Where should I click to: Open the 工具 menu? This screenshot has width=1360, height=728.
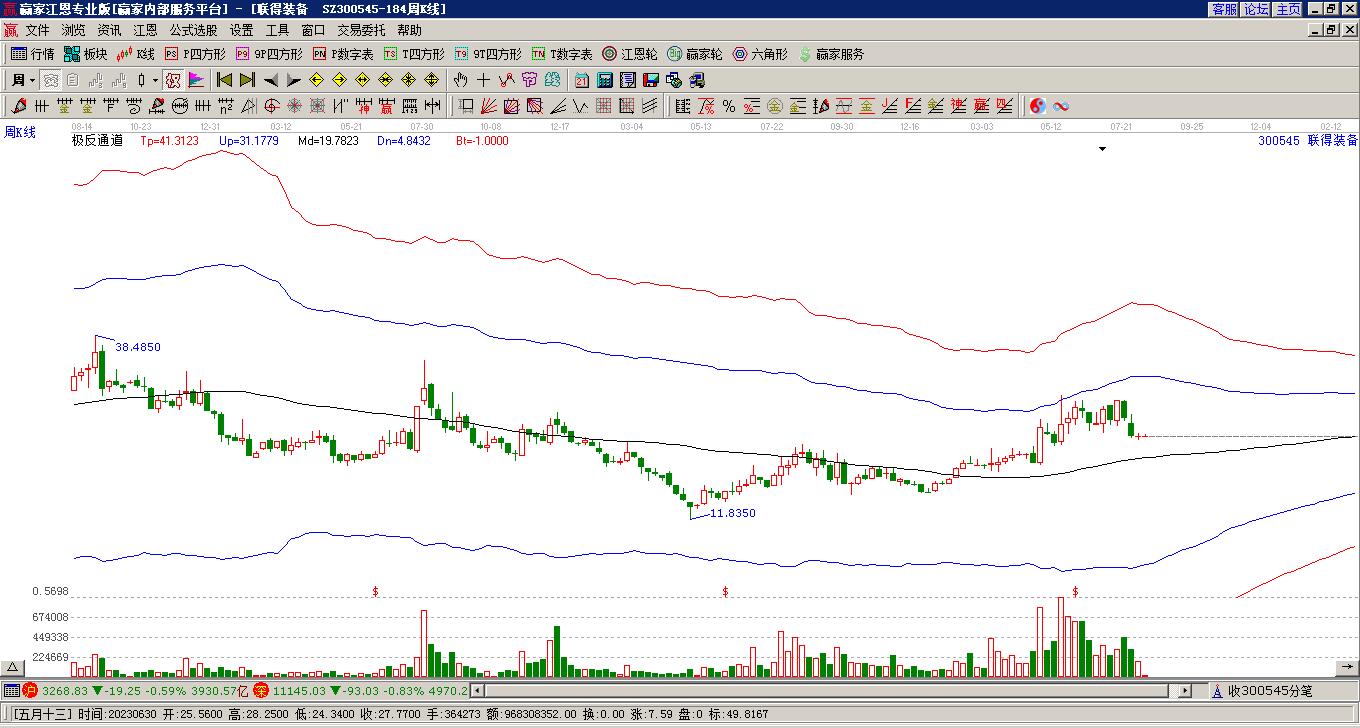(x=277, y=31)
